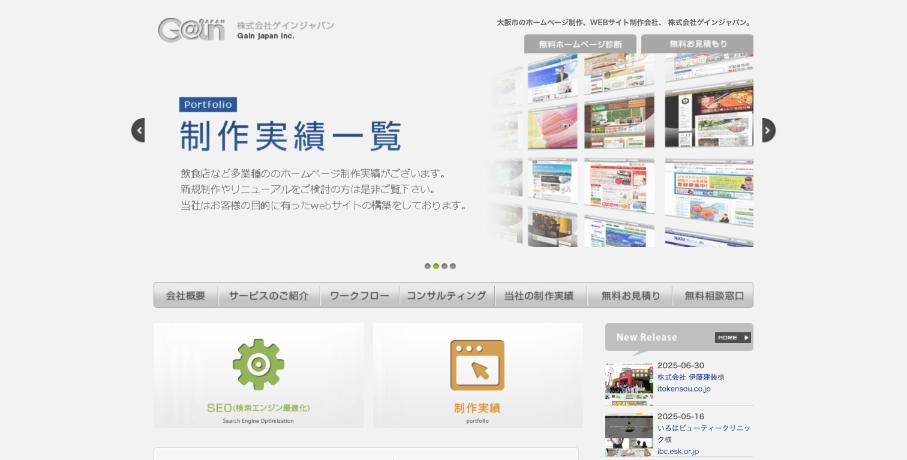The height and width of the screenshot is (460, 907).
Task: Click the ibc.esk.or.jp link
Action: [678, 451]
